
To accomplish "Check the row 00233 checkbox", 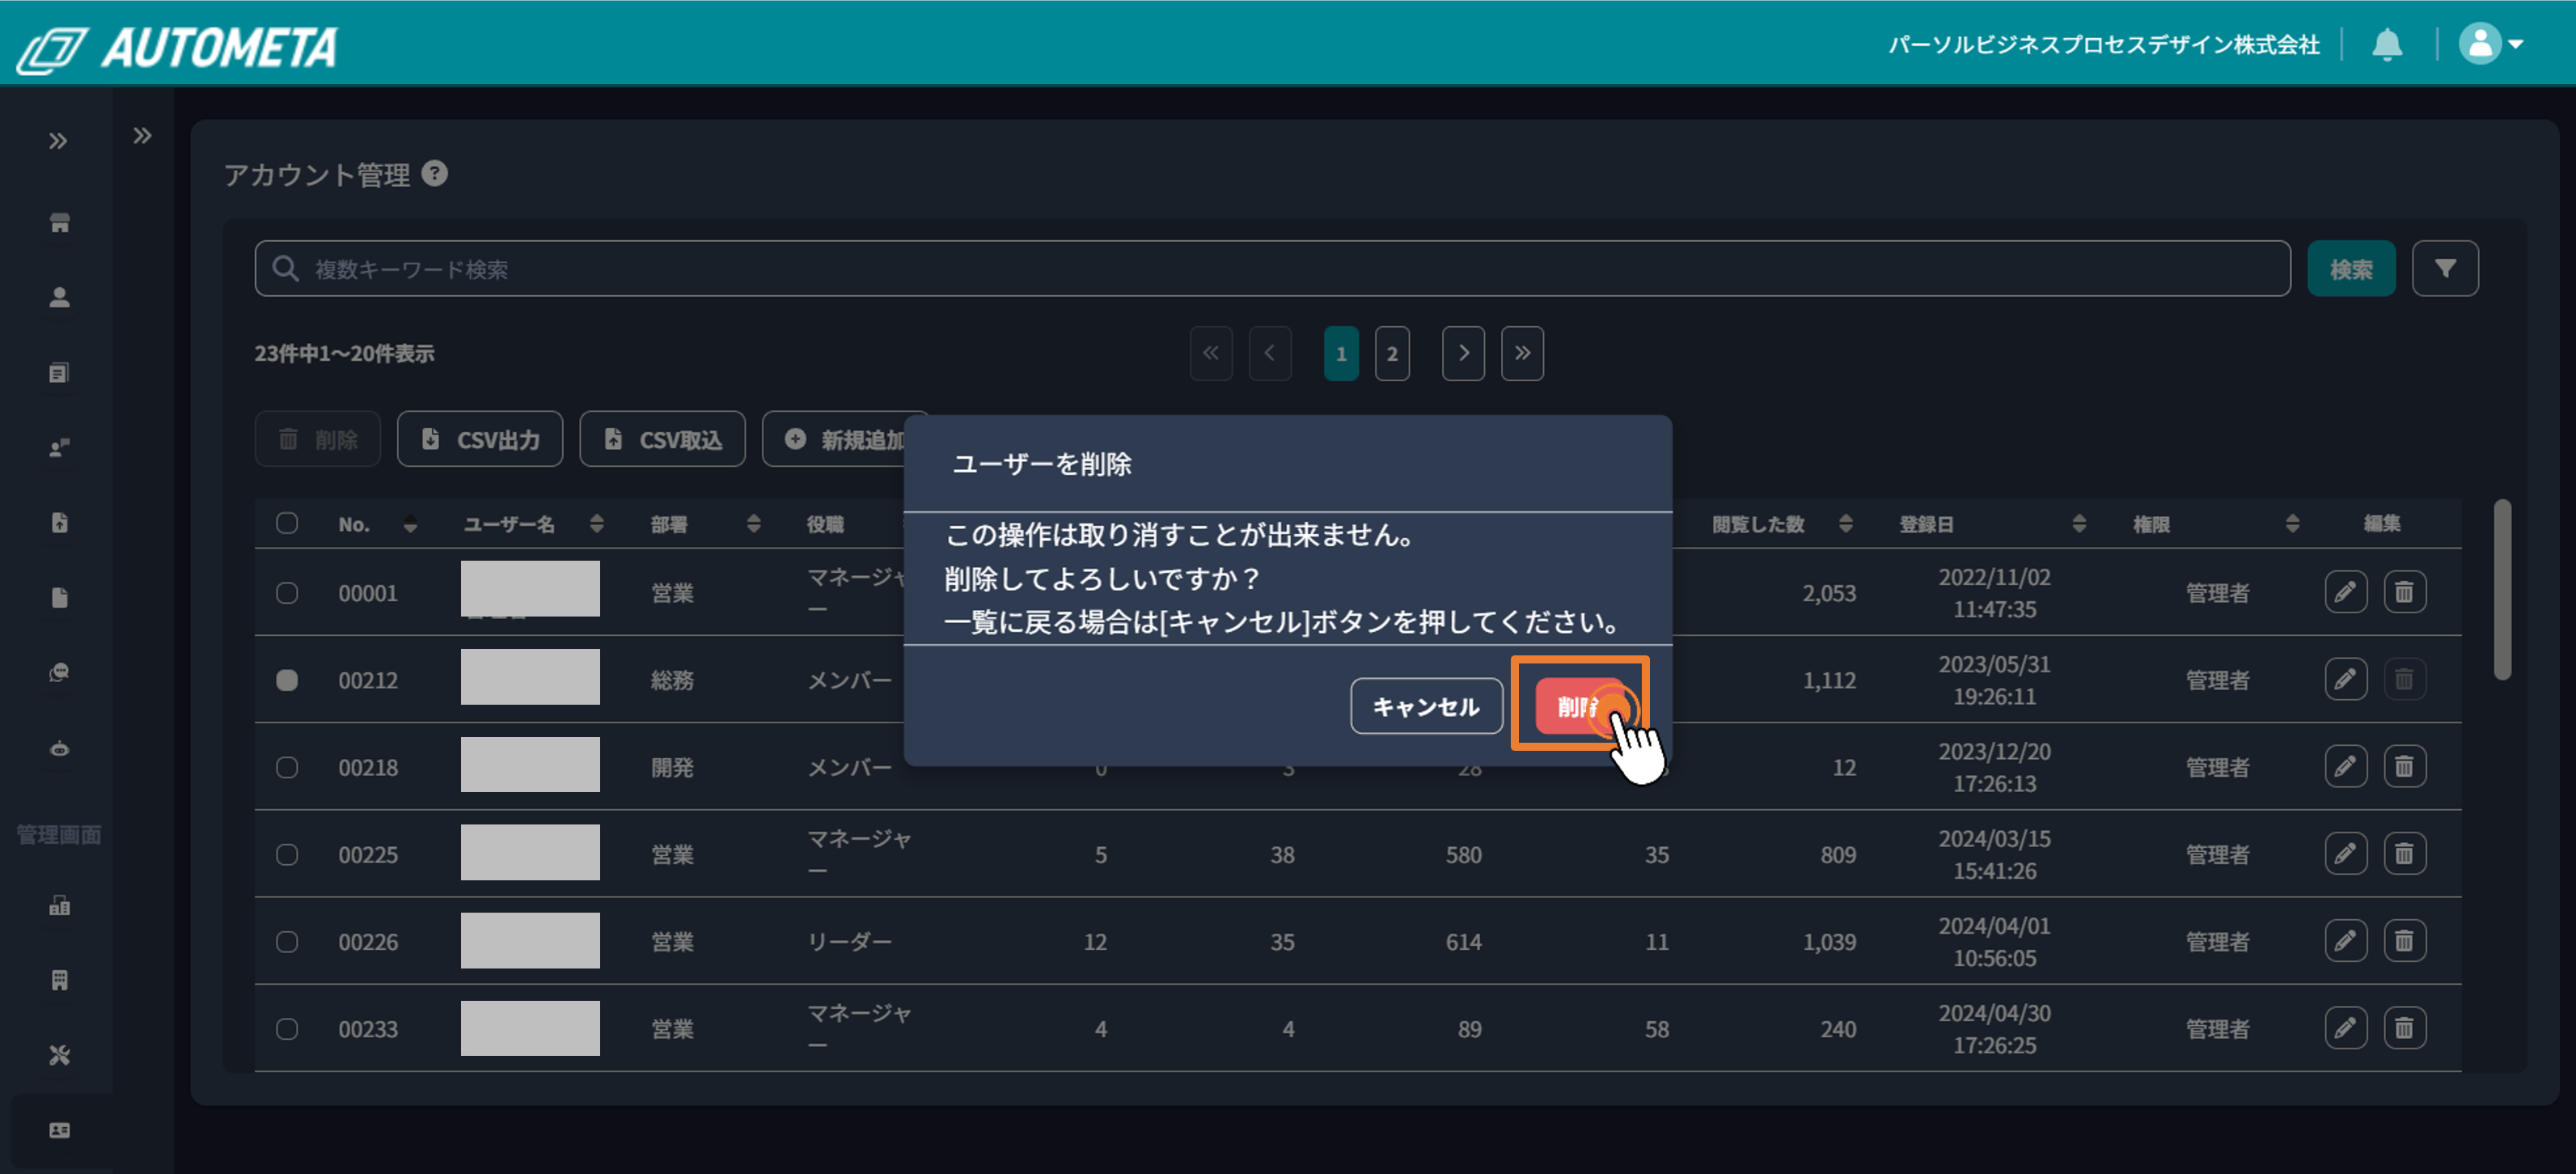I will click(x=287, y=1029).
